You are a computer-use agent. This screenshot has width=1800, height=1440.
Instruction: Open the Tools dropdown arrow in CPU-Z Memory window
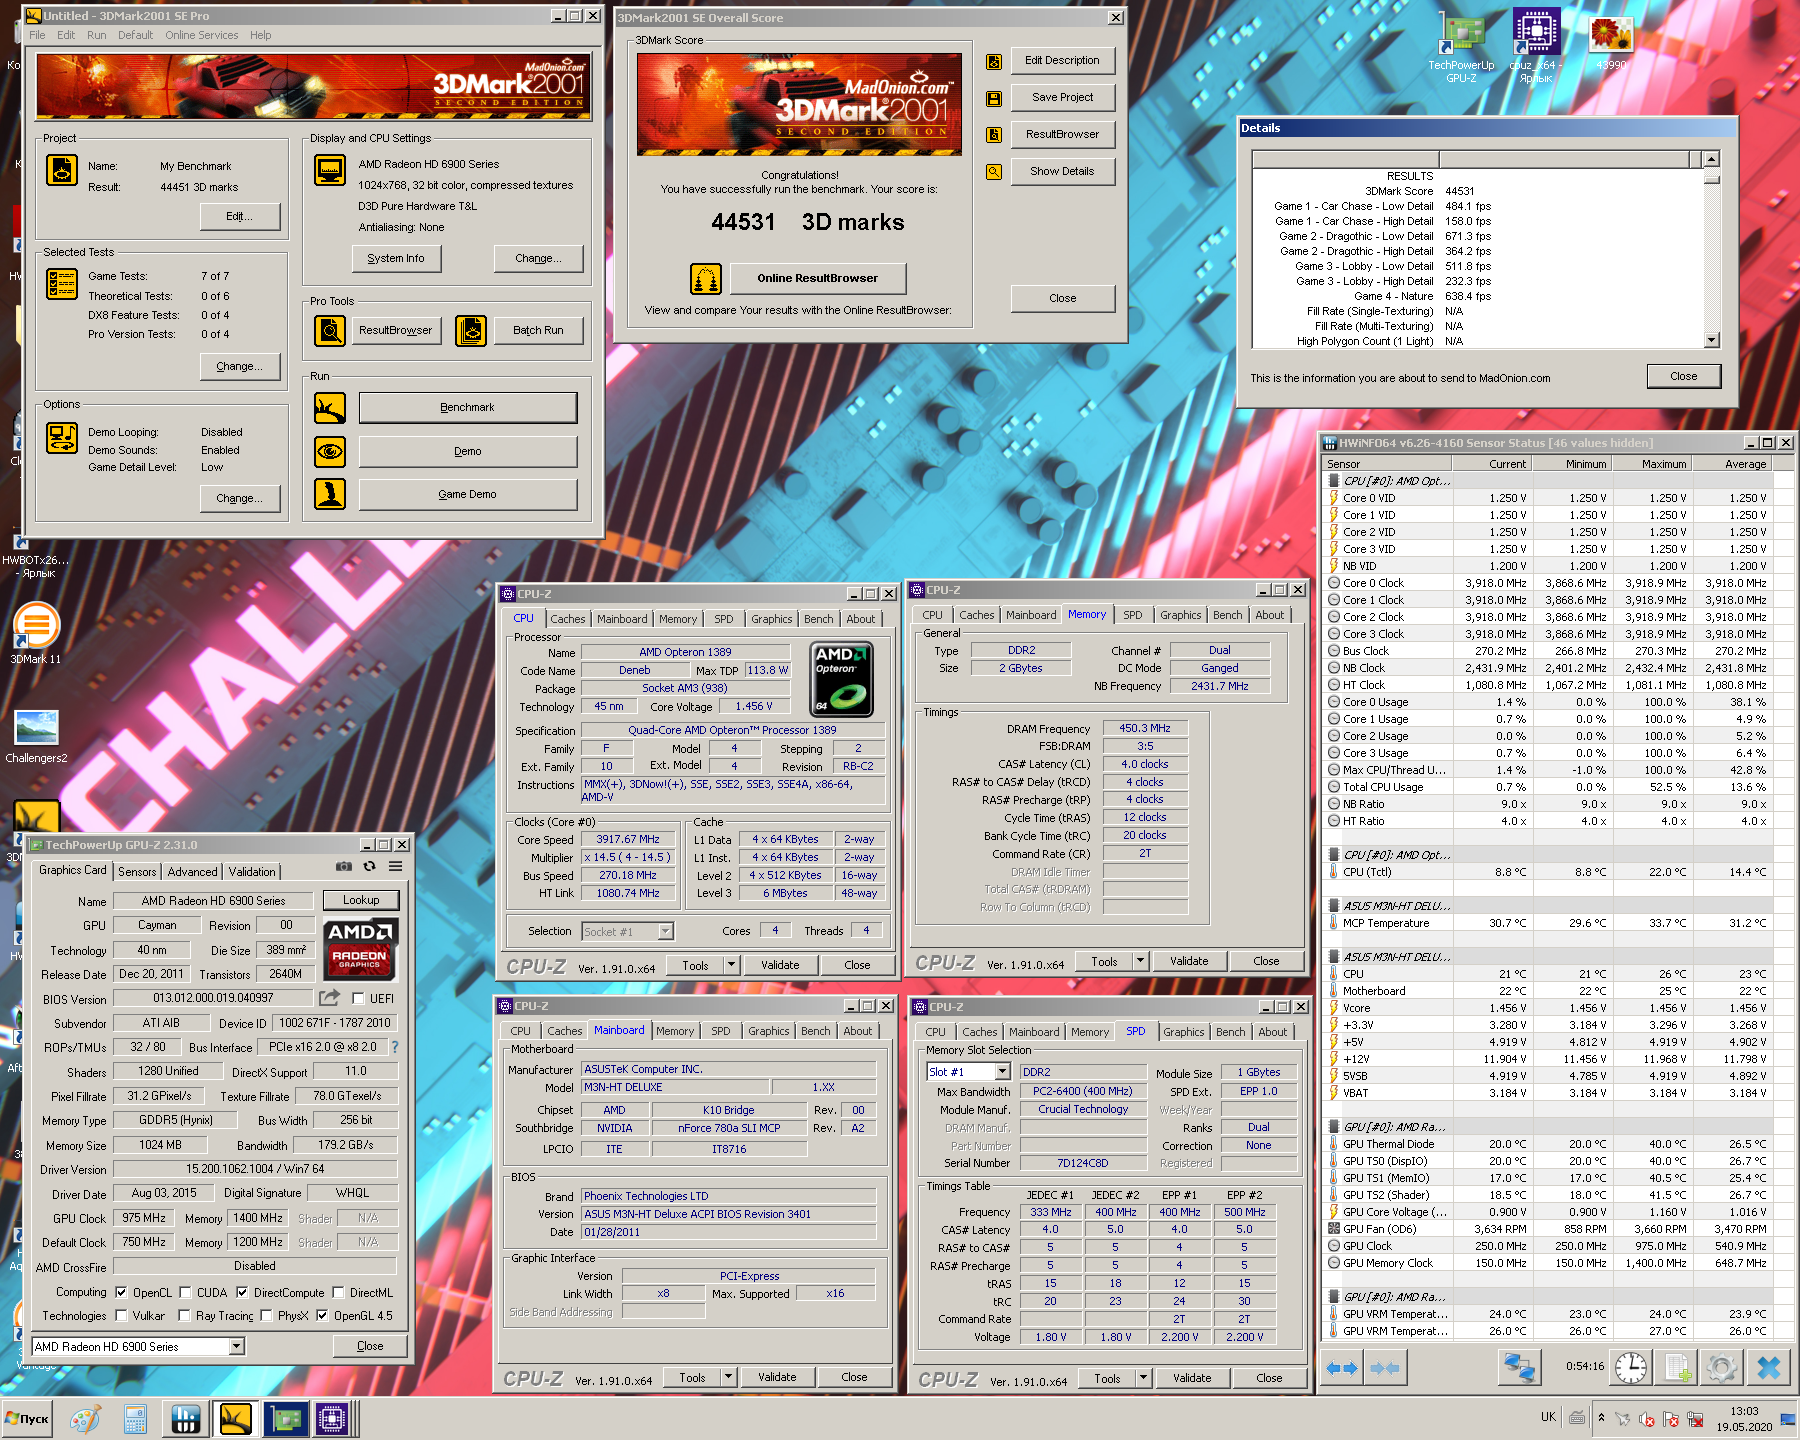(1140, 961)
